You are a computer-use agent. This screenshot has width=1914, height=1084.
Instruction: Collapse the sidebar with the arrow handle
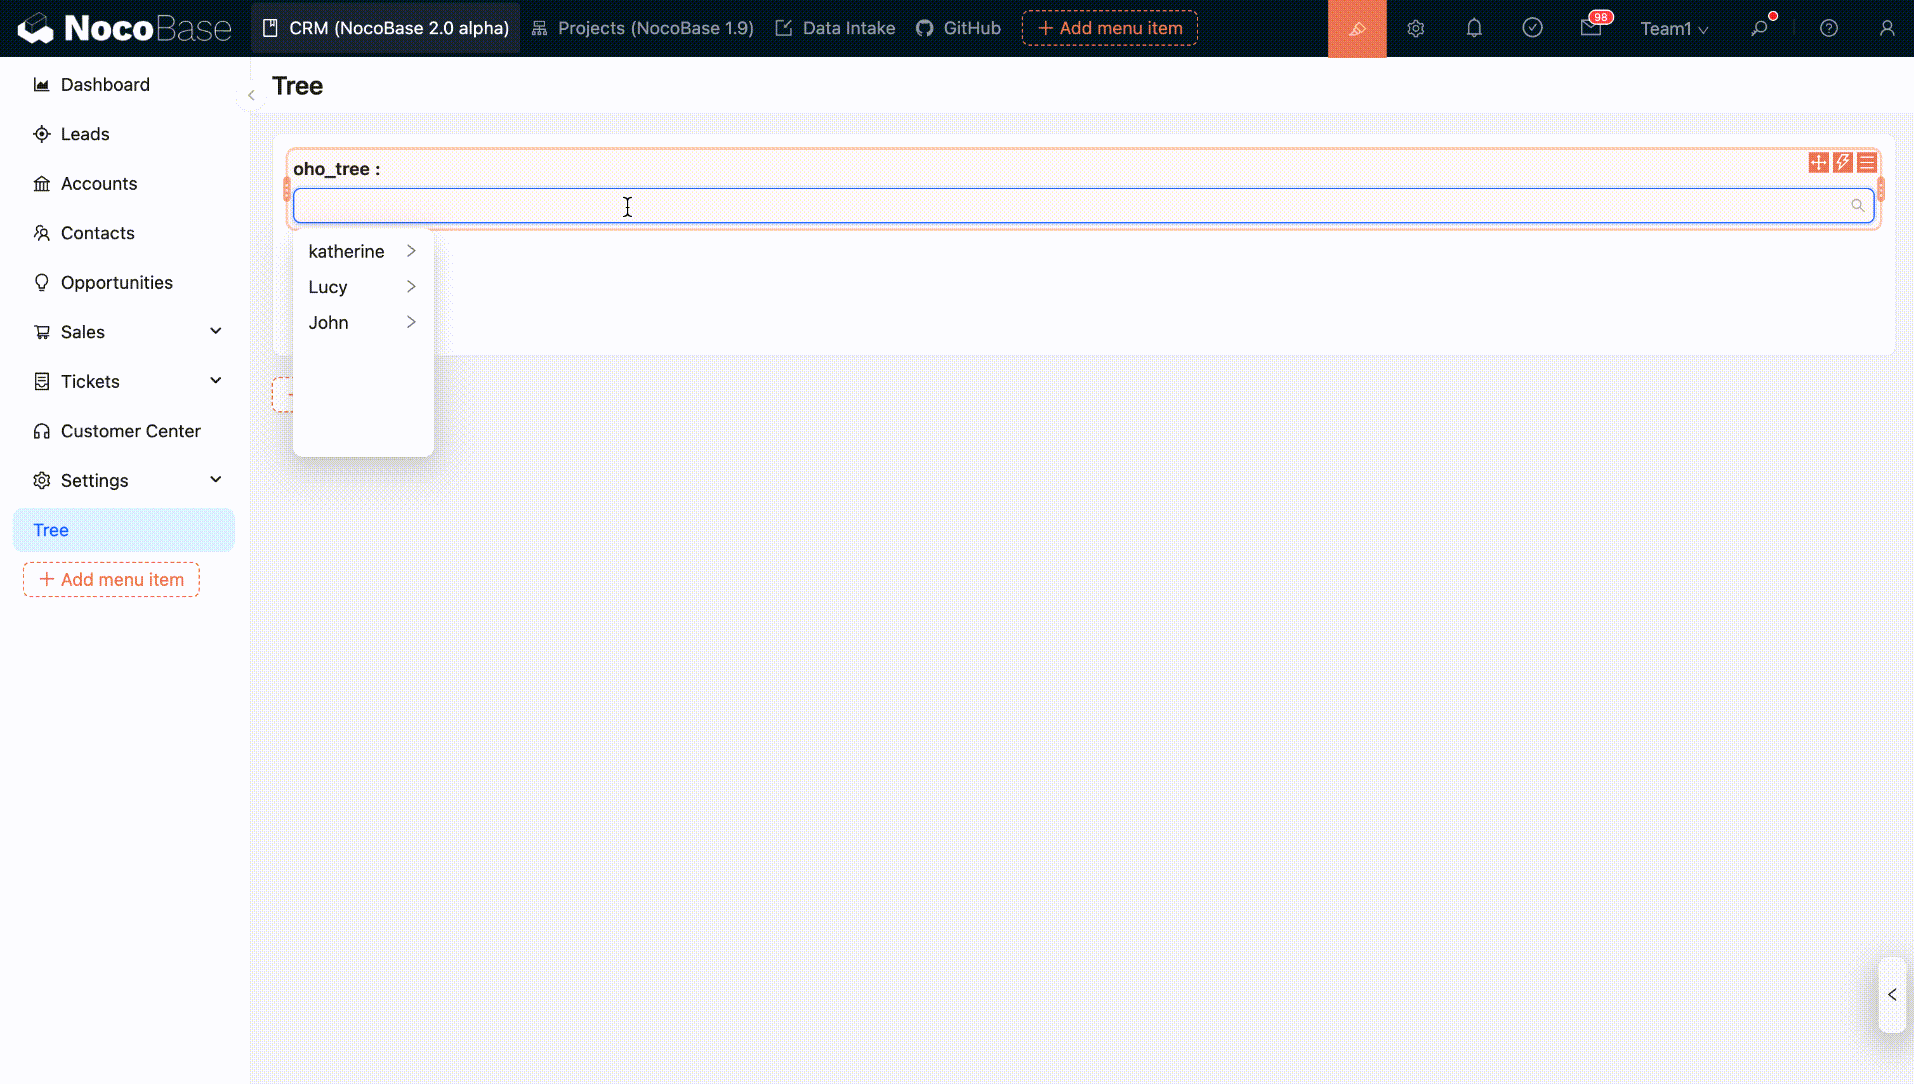click(x=251, y=95)
